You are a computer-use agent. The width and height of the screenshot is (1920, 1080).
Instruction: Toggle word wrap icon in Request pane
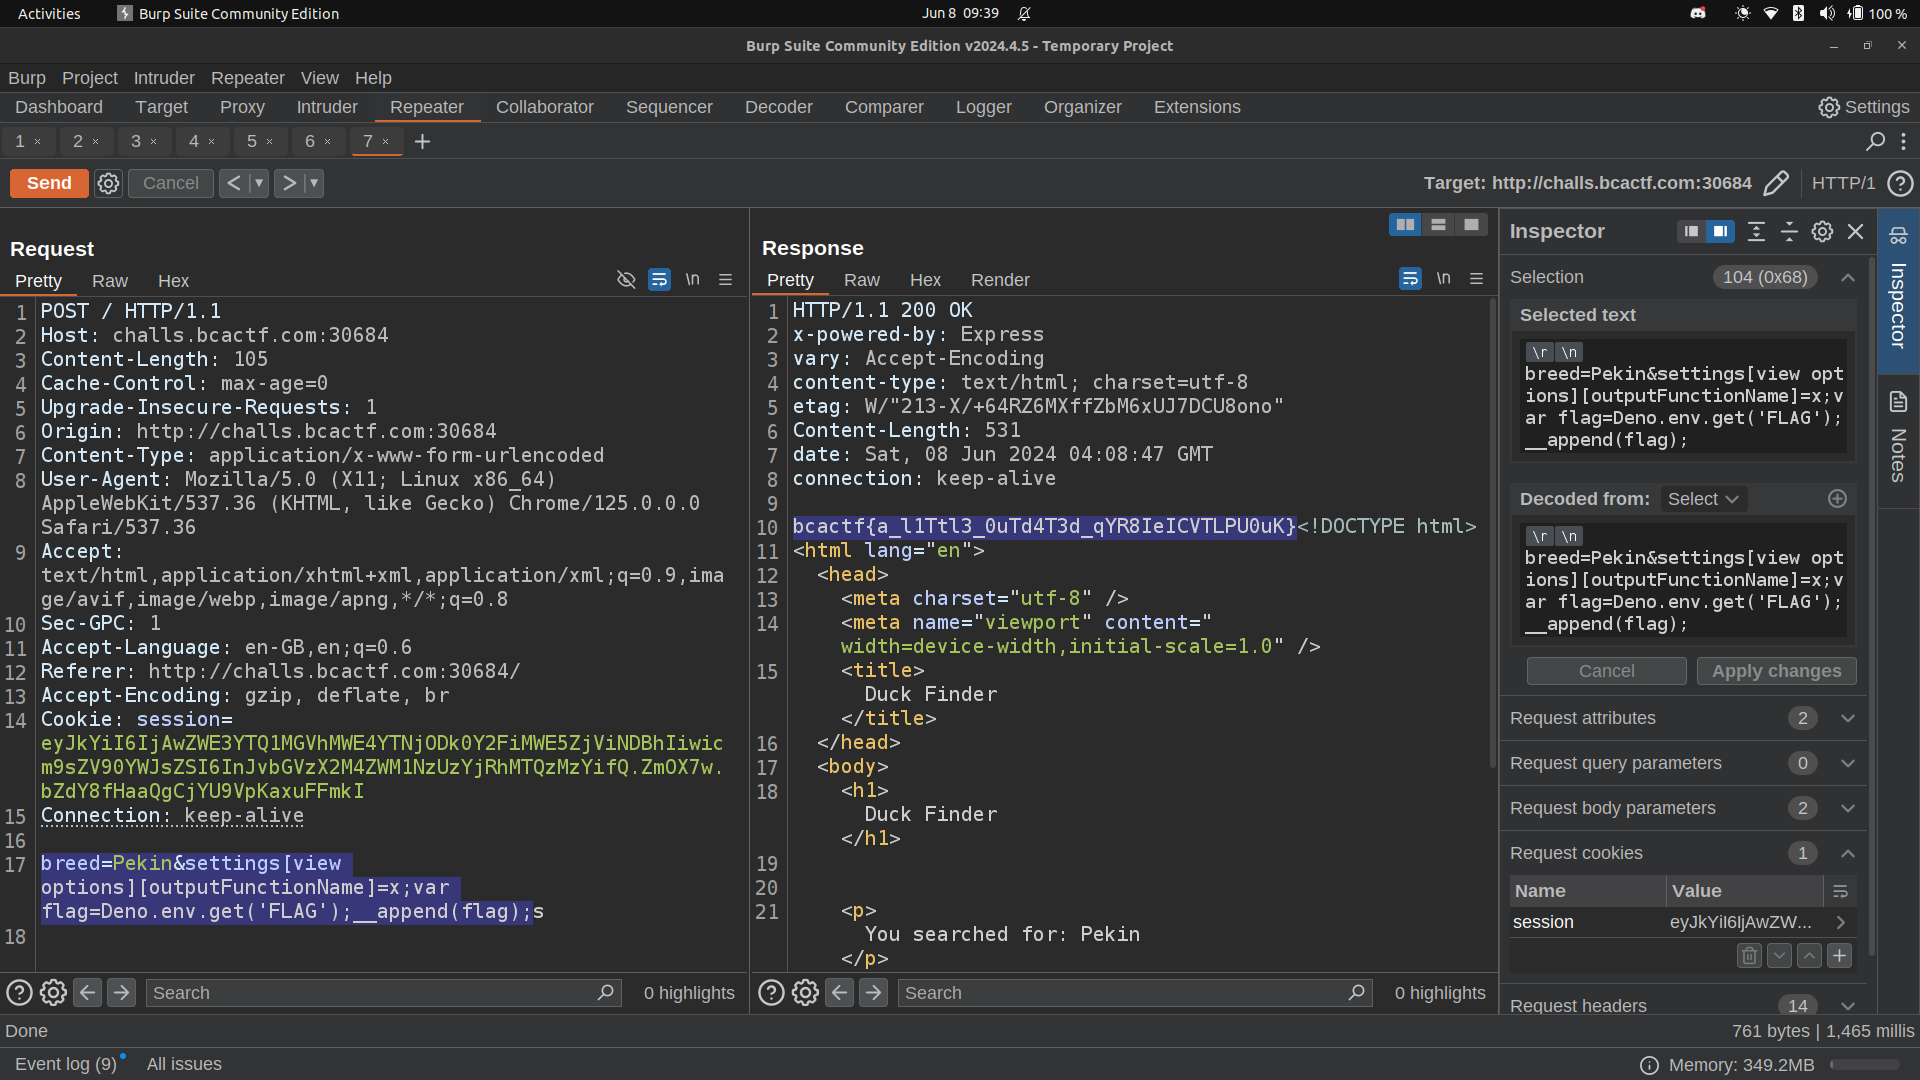coord(659,280)
